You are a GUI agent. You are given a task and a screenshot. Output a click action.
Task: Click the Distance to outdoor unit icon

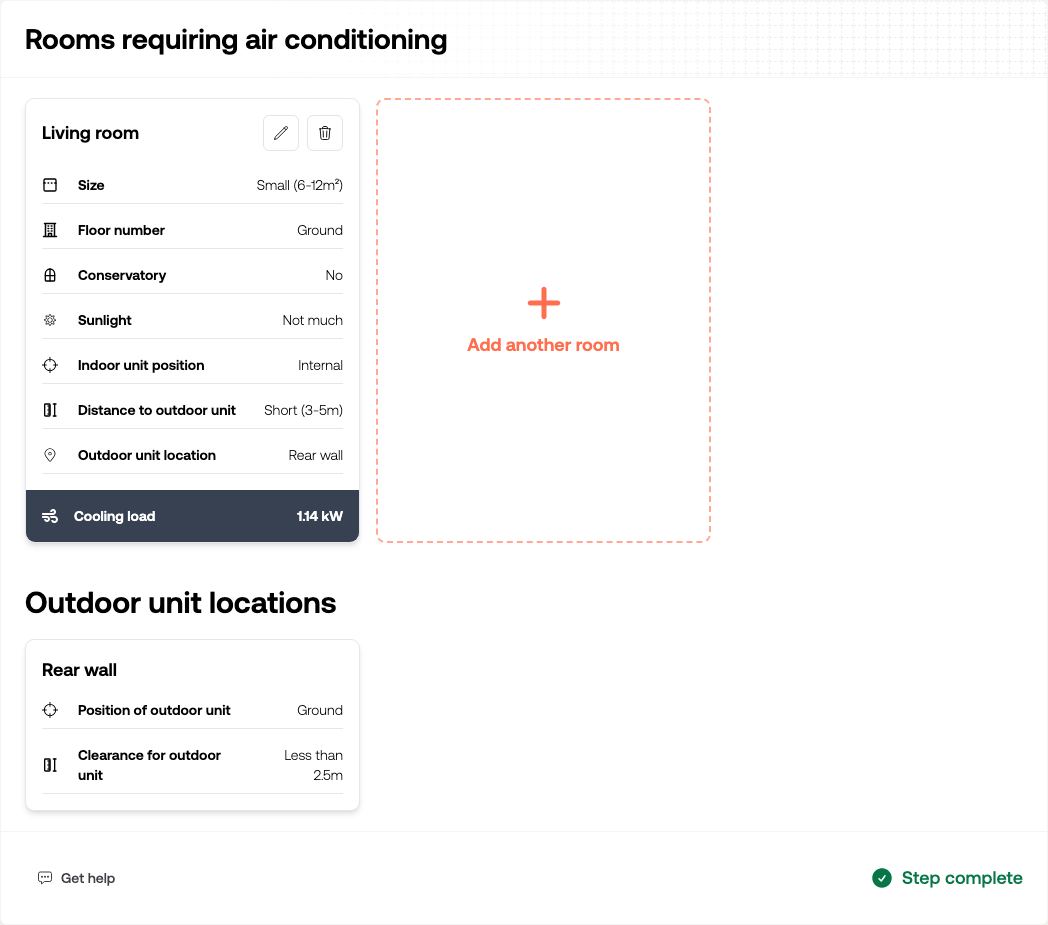click(x=50, y=410)
